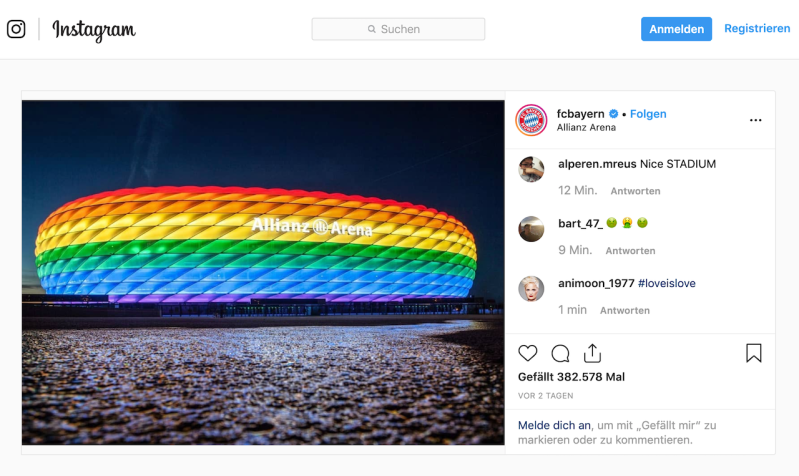
Task: Click the Instagram camera logo icon
Action: [x=16, y=29]
